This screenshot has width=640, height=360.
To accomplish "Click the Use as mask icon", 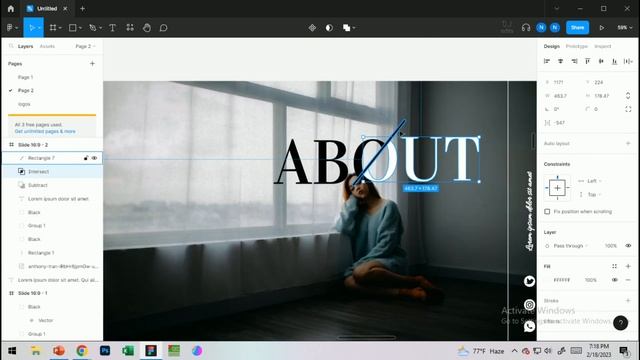I will 329,28.
